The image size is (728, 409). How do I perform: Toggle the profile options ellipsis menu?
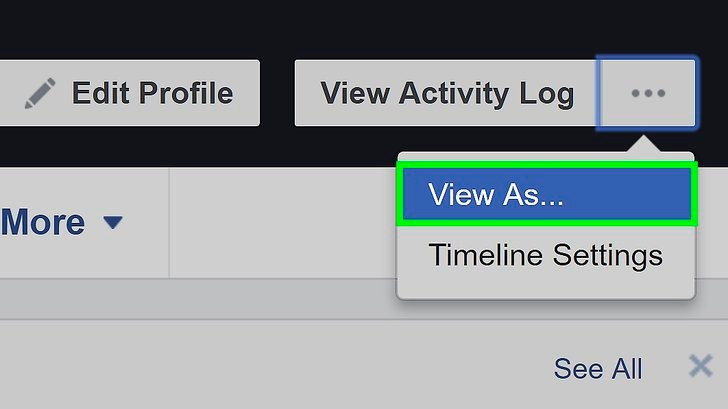pyautogui.click(x=647, y=93)
